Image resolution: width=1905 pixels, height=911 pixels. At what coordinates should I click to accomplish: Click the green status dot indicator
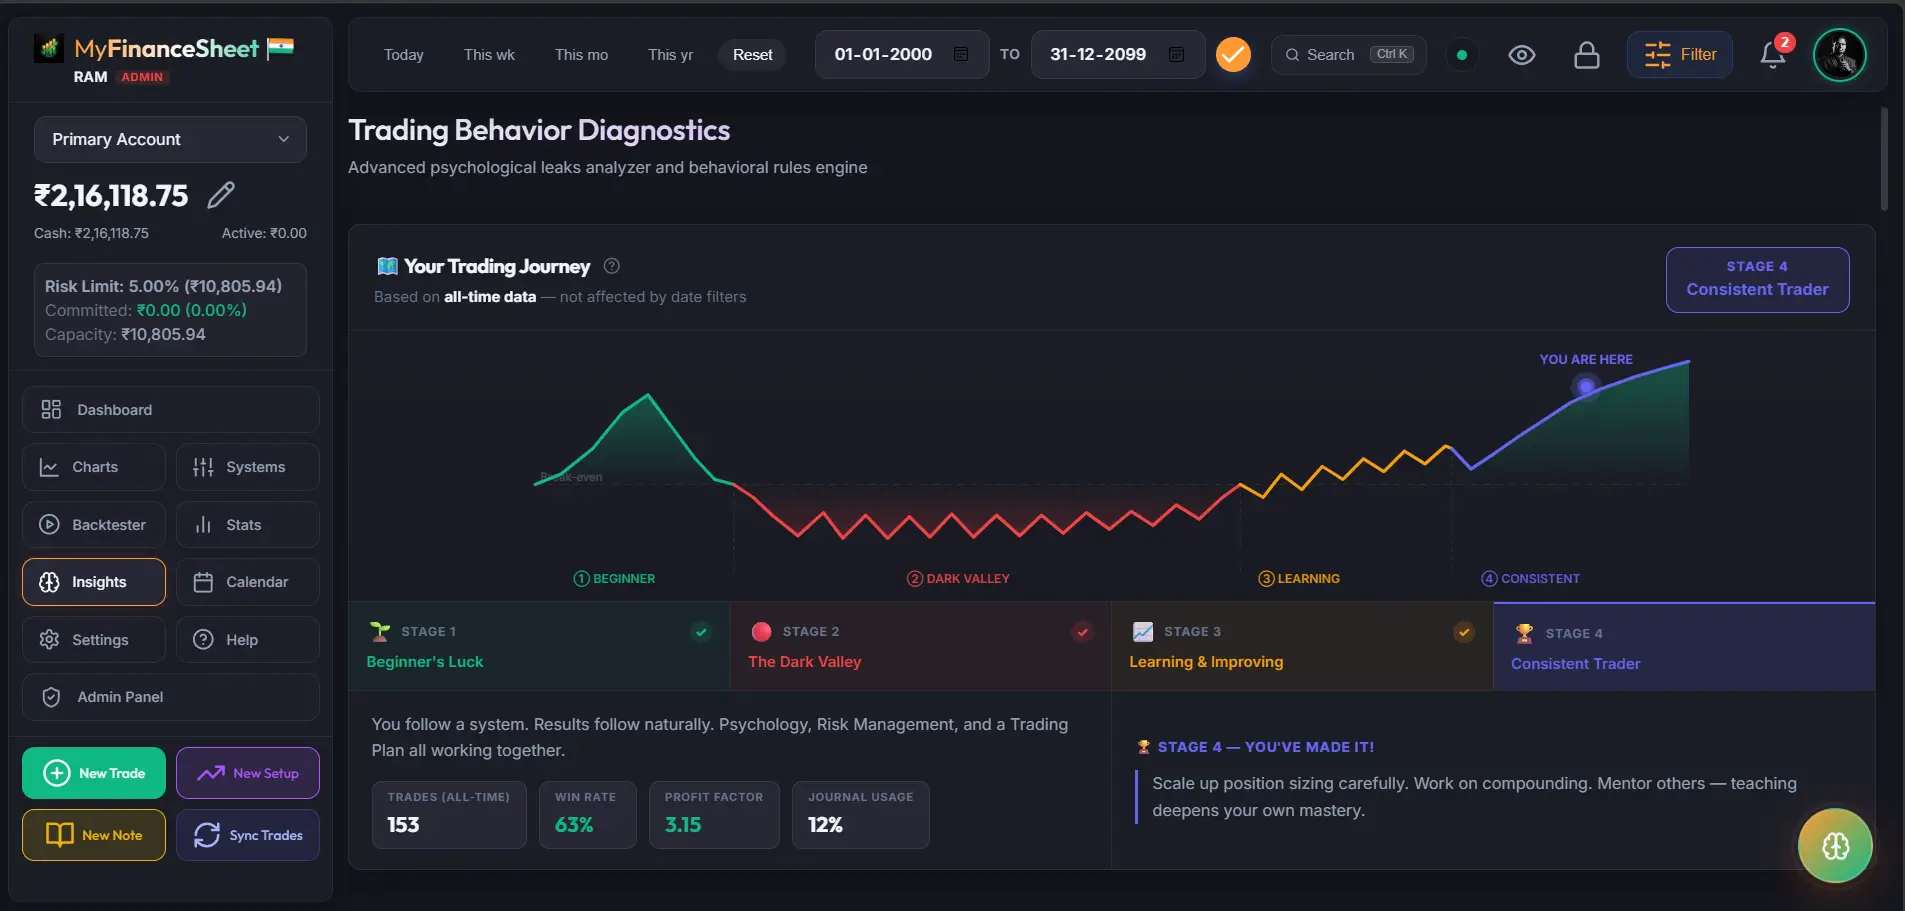(x=1462, y=55)
